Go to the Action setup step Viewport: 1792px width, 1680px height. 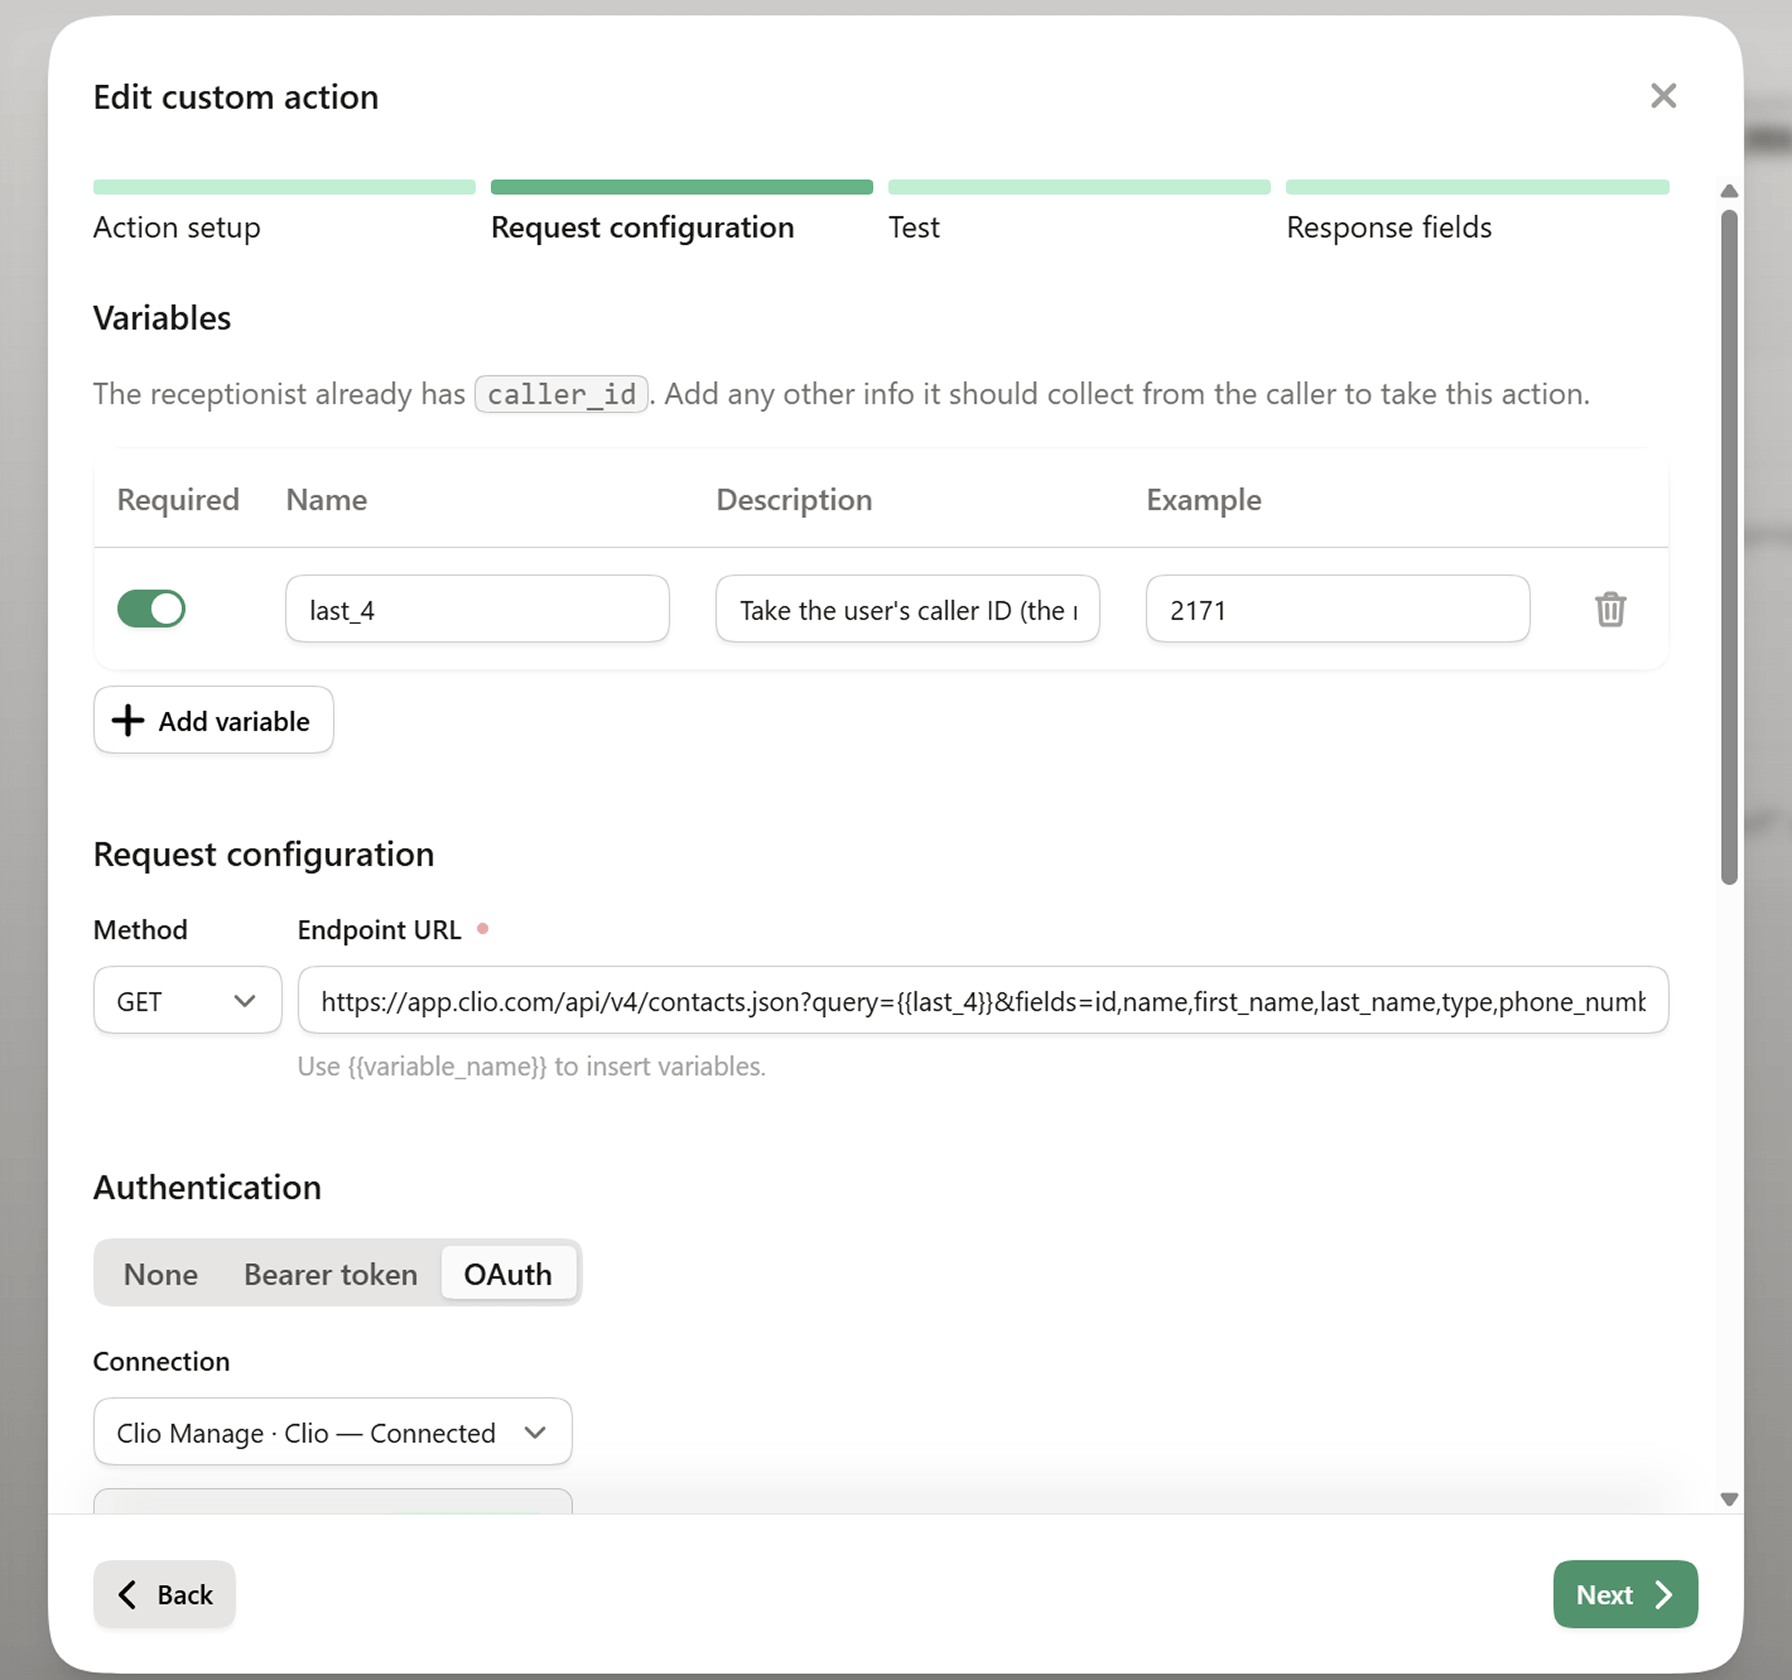[284, 212]
